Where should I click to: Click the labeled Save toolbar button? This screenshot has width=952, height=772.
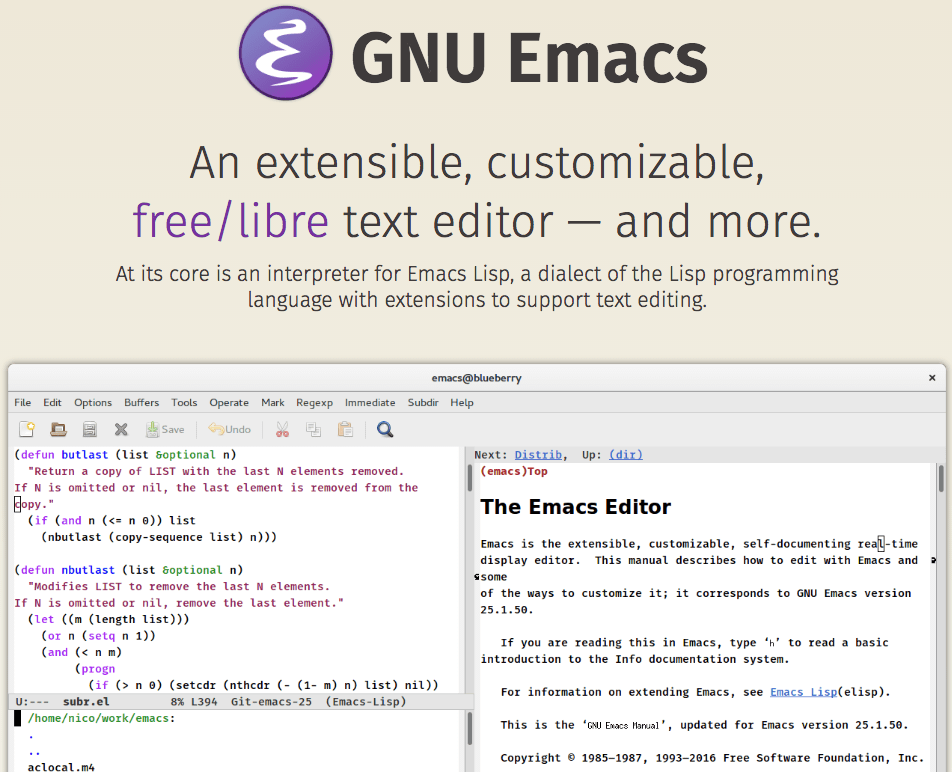[163, 428]
